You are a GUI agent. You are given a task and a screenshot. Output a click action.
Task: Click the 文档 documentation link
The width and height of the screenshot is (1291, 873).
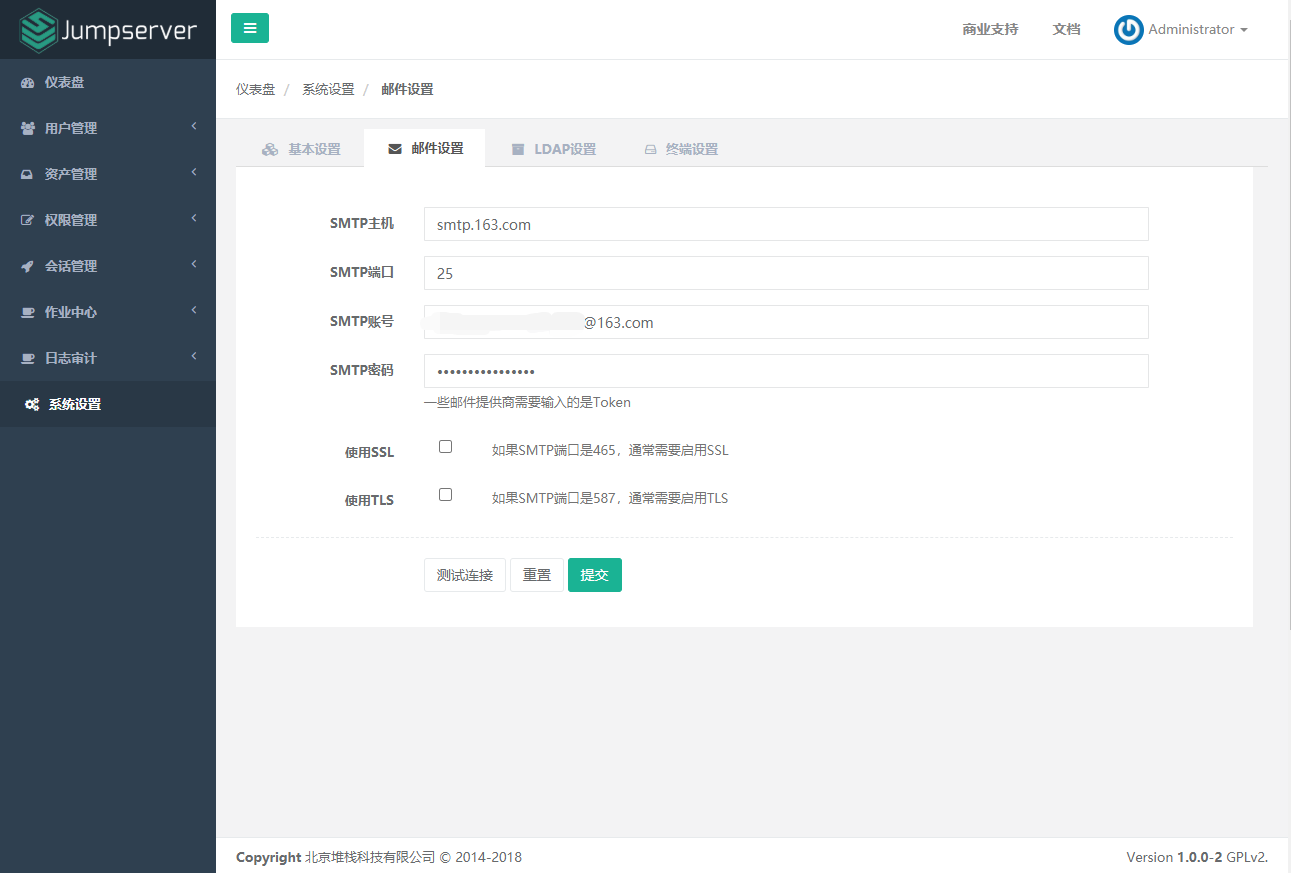[1066, 29]
